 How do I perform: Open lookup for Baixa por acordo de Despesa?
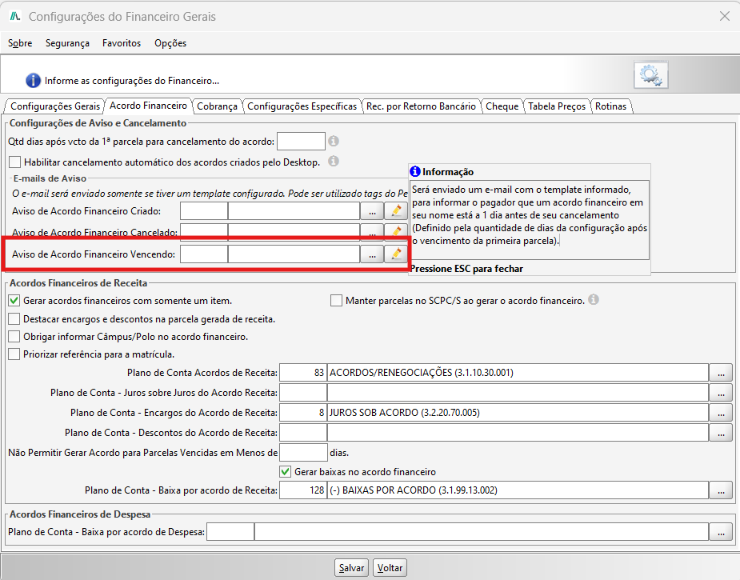coord(721,531)
